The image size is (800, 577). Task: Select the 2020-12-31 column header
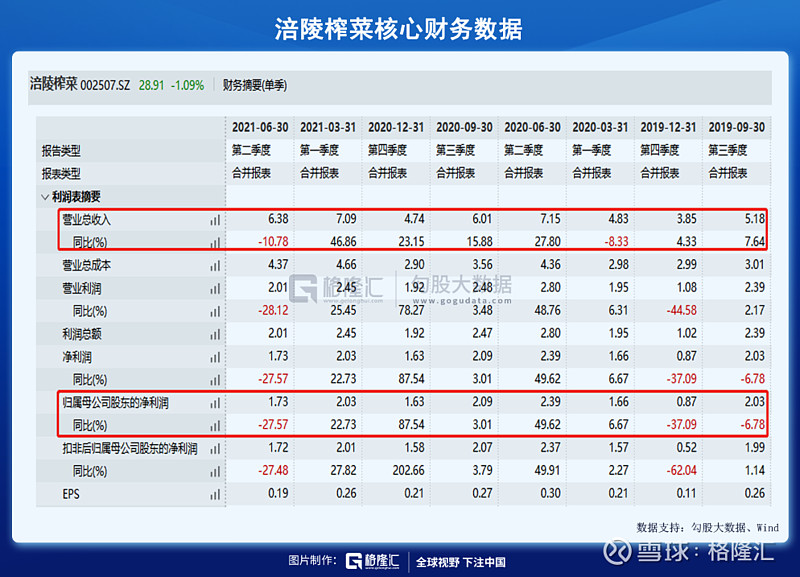pyautogui.click(x=396, y=128)
